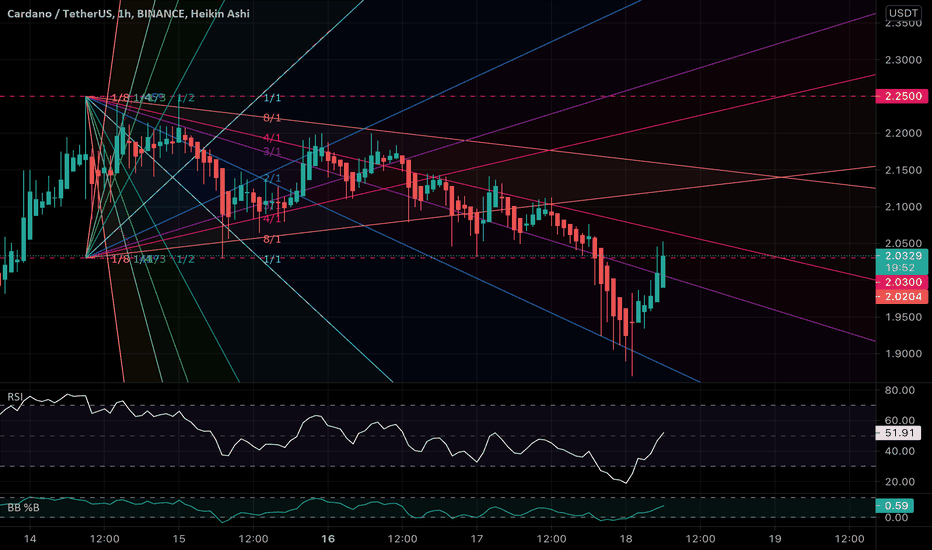Click the 2.1500 price axis value

point(903,170)
